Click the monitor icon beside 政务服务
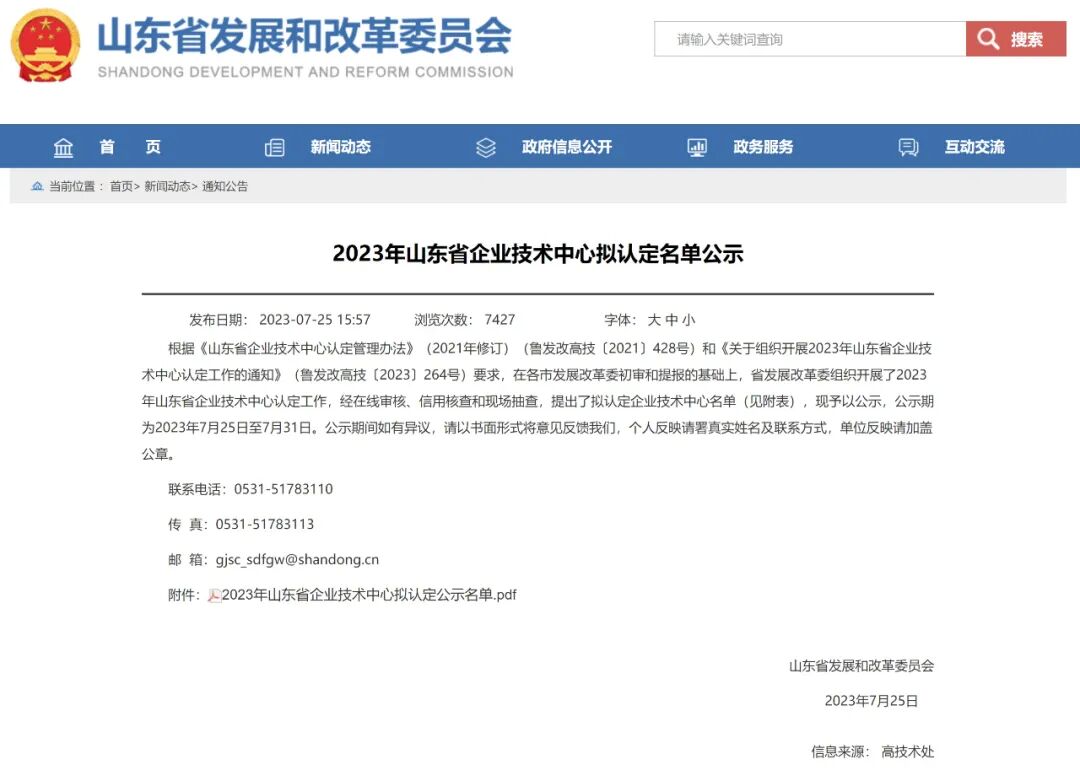Screen dimensions: 1080x781 click(696, 146)
